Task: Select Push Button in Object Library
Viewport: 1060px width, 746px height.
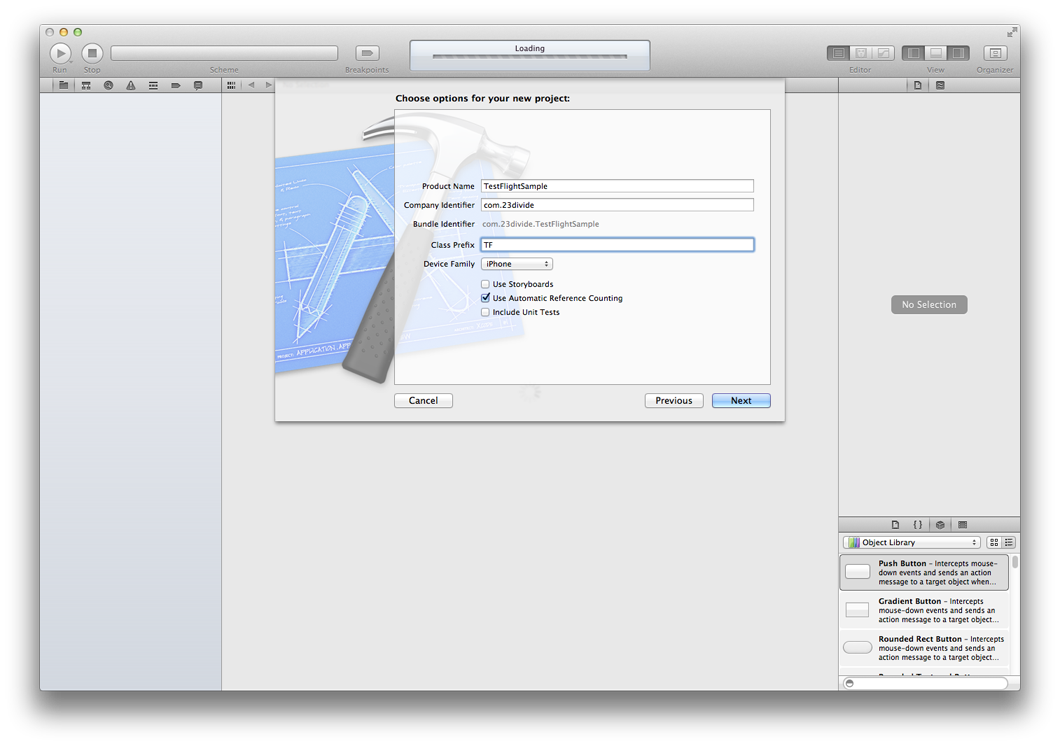Action: tap(924, 572)
